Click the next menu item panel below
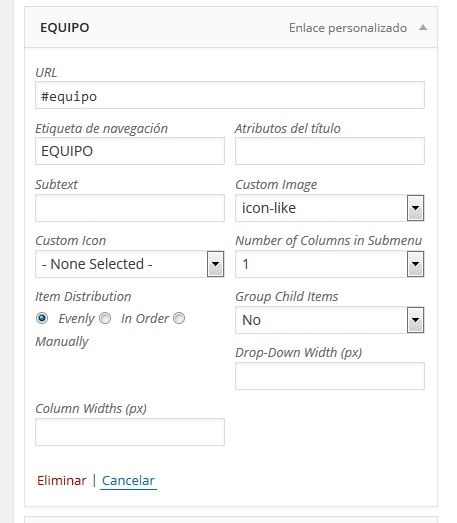The height and width of the screenshot is (523, 457). [231, 520]
